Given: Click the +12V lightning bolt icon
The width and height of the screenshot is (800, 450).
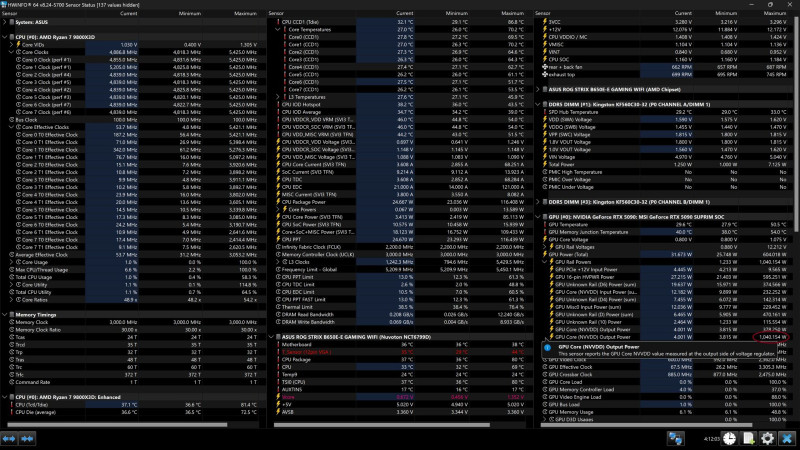Looking at the screenshot, I should pos(544,30).
